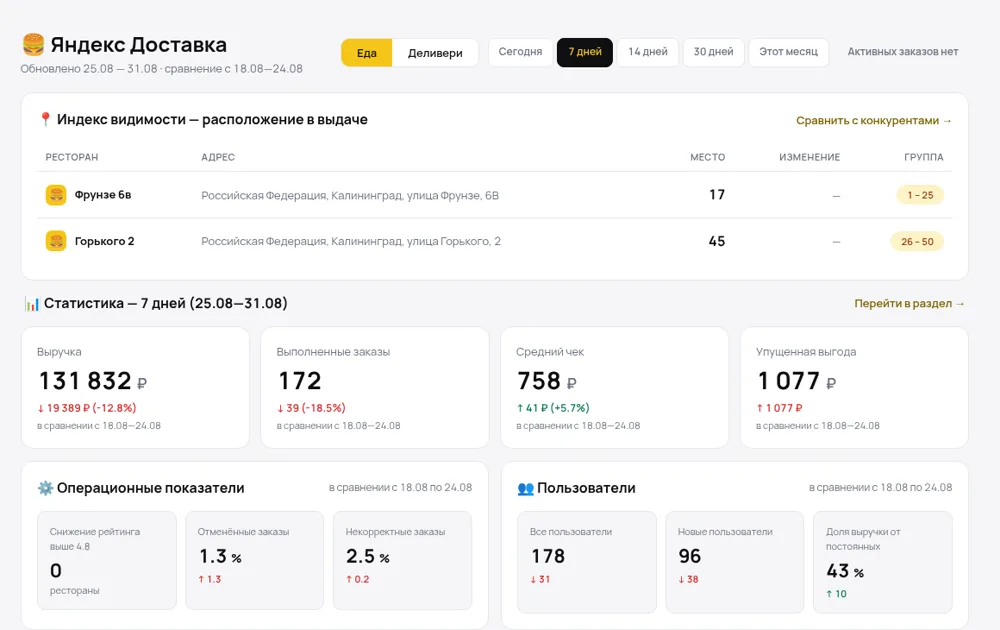Open the Горького 2 restaurant name
Viewport: 1000px width, 630px height.
(105, 241)
